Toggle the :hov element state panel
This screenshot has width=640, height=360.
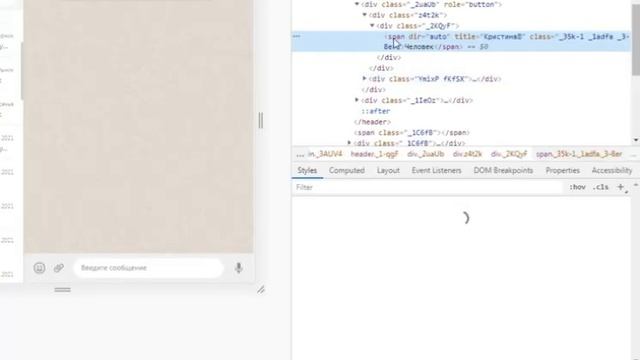(578, 187)
